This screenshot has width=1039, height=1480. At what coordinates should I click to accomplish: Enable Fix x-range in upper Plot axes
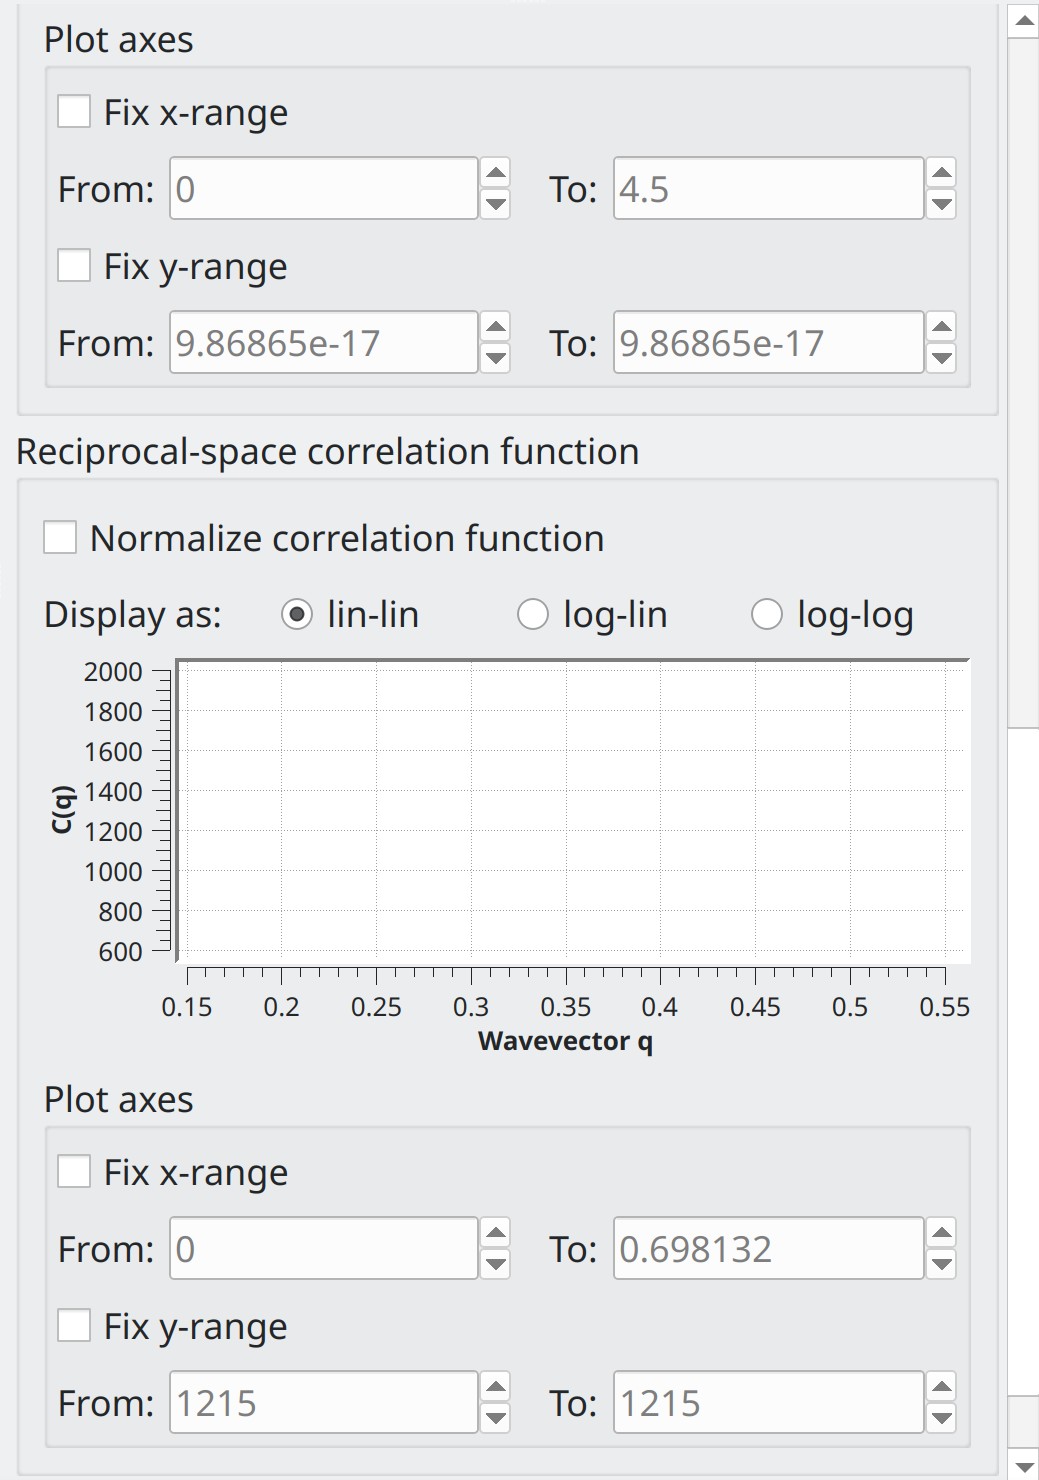point(74,112)
